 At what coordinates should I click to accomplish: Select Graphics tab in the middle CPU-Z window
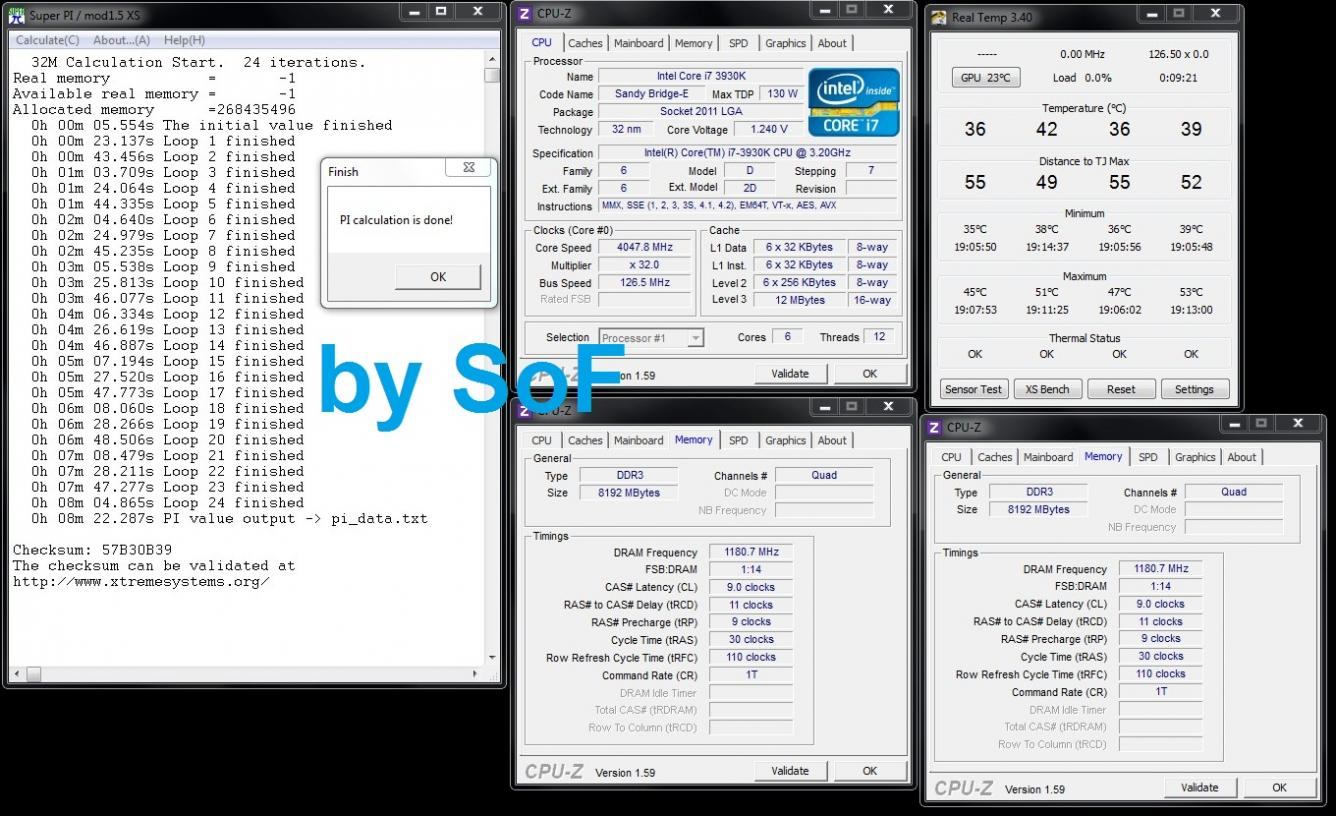pyautogui.click(x=785, y=440)
